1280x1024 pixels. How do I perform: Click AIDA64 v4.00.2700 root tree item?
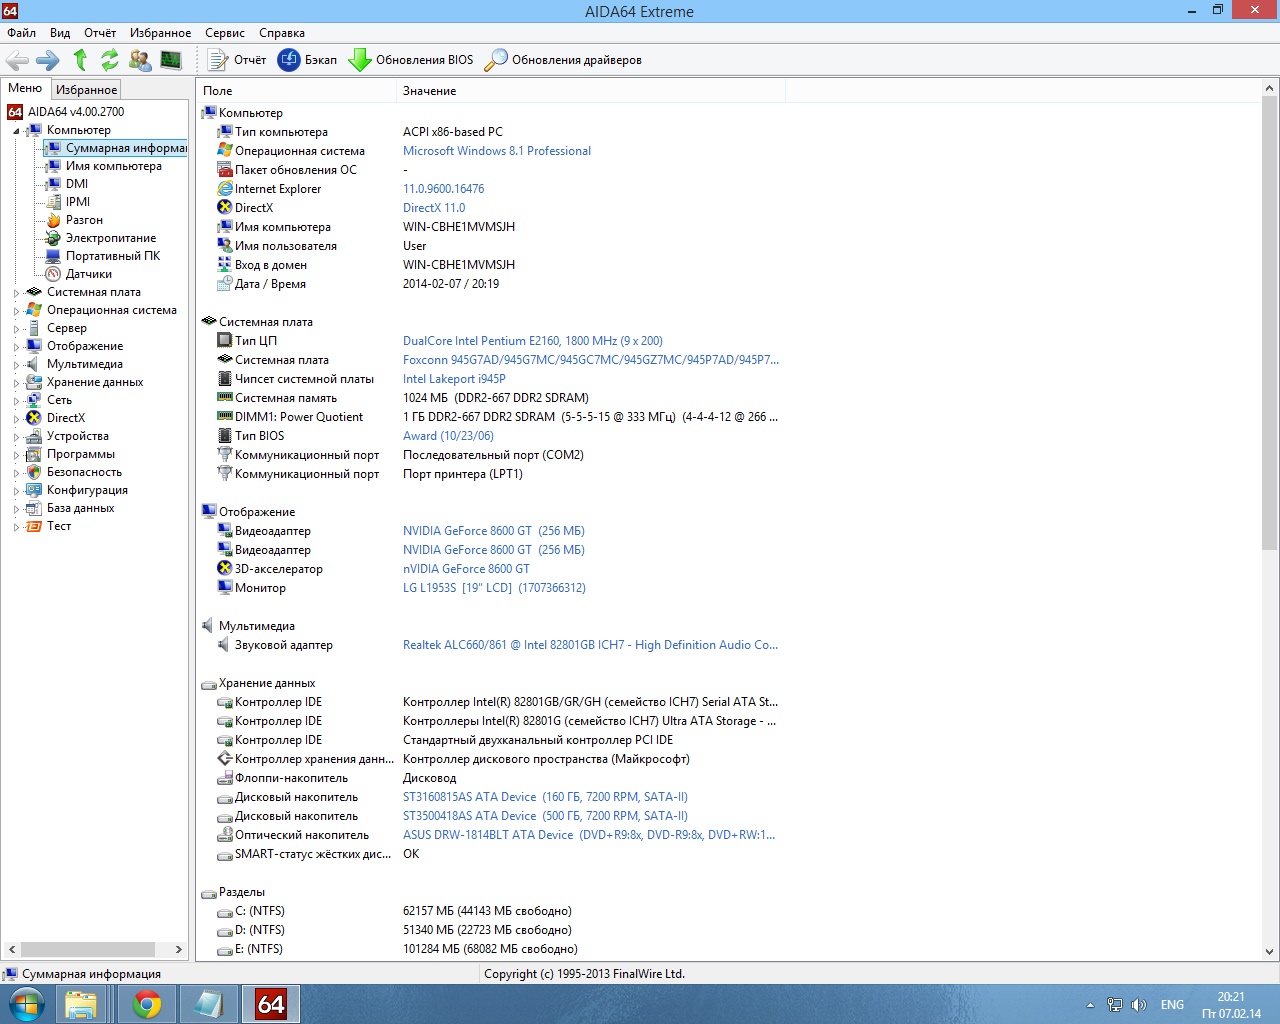[76, 112]
